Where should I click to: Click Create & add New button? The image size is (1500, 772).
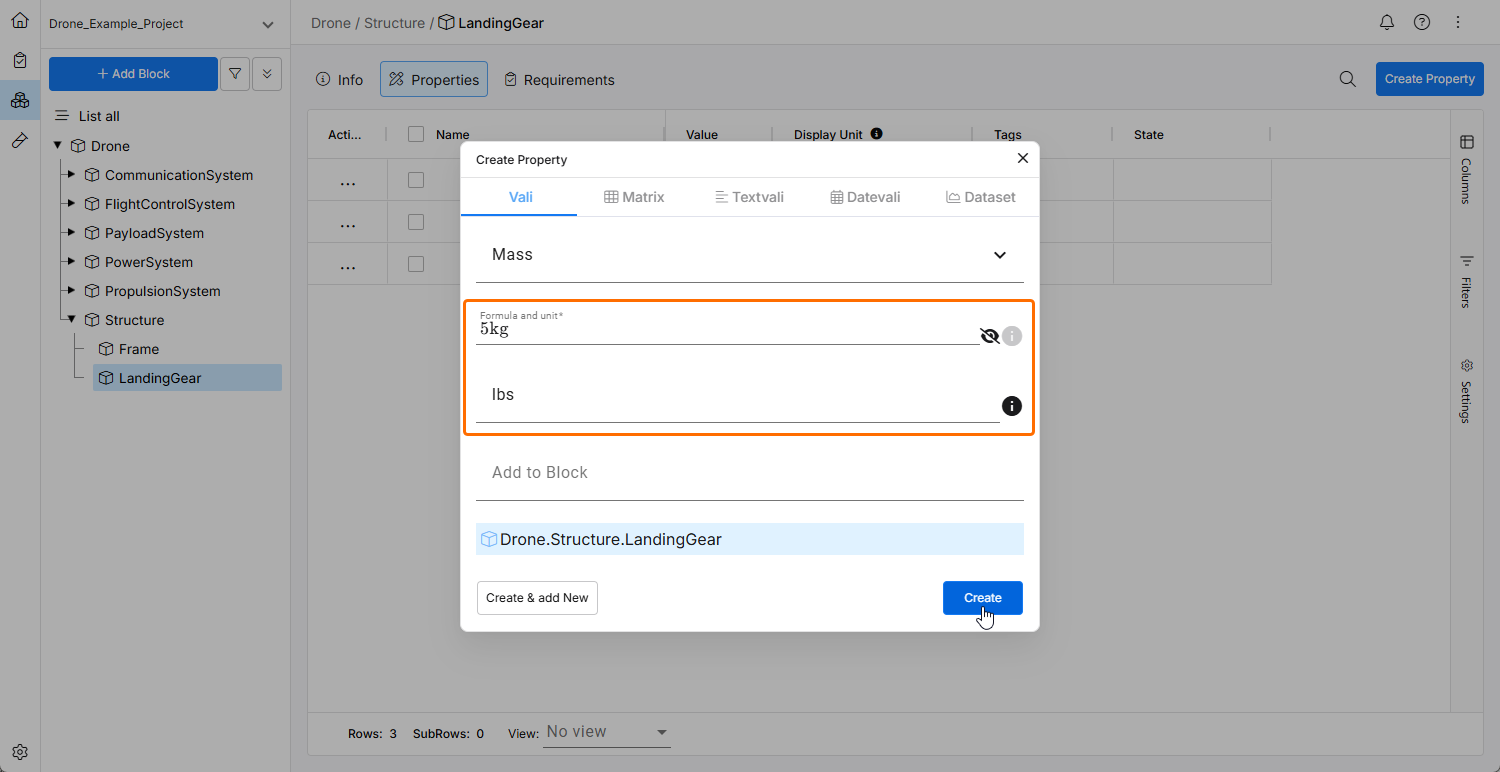tap(537, 598)
